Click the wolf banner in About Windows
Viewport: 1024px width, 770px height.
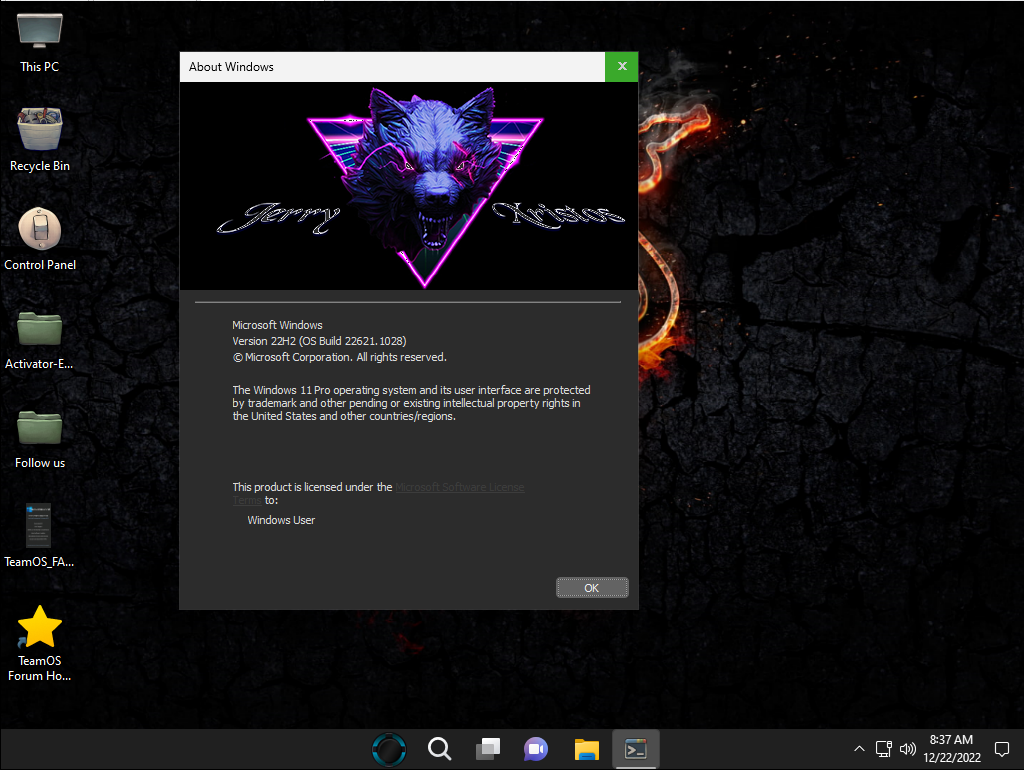point(409,186)
